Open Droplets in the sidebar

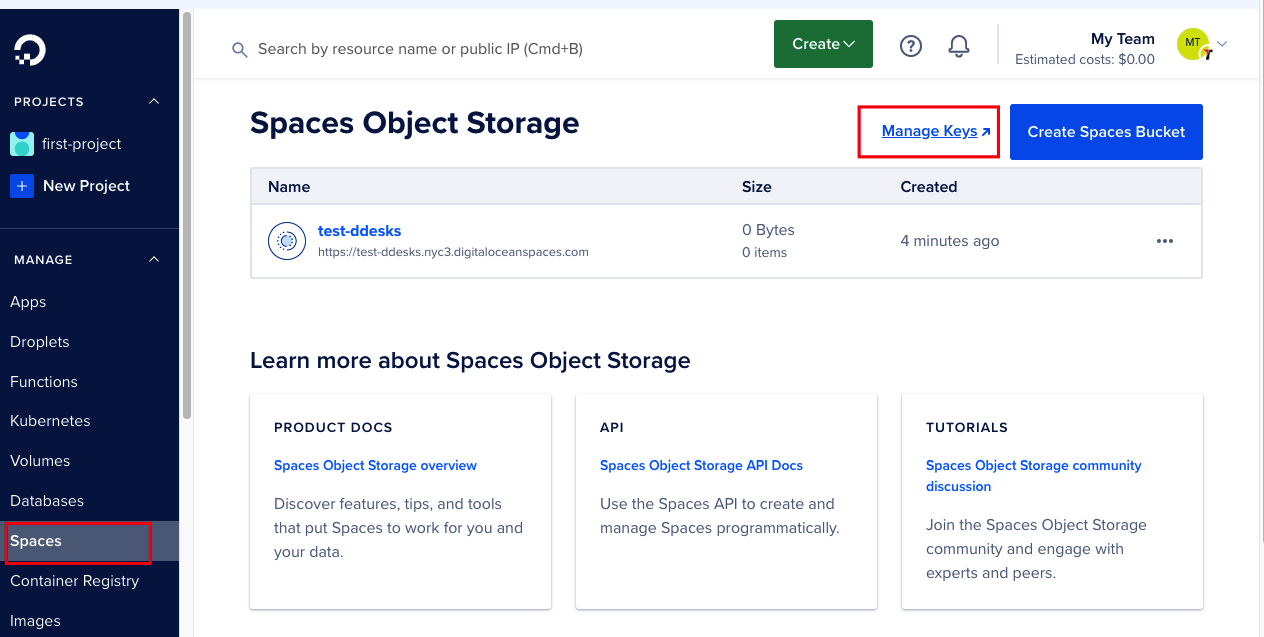40,342
